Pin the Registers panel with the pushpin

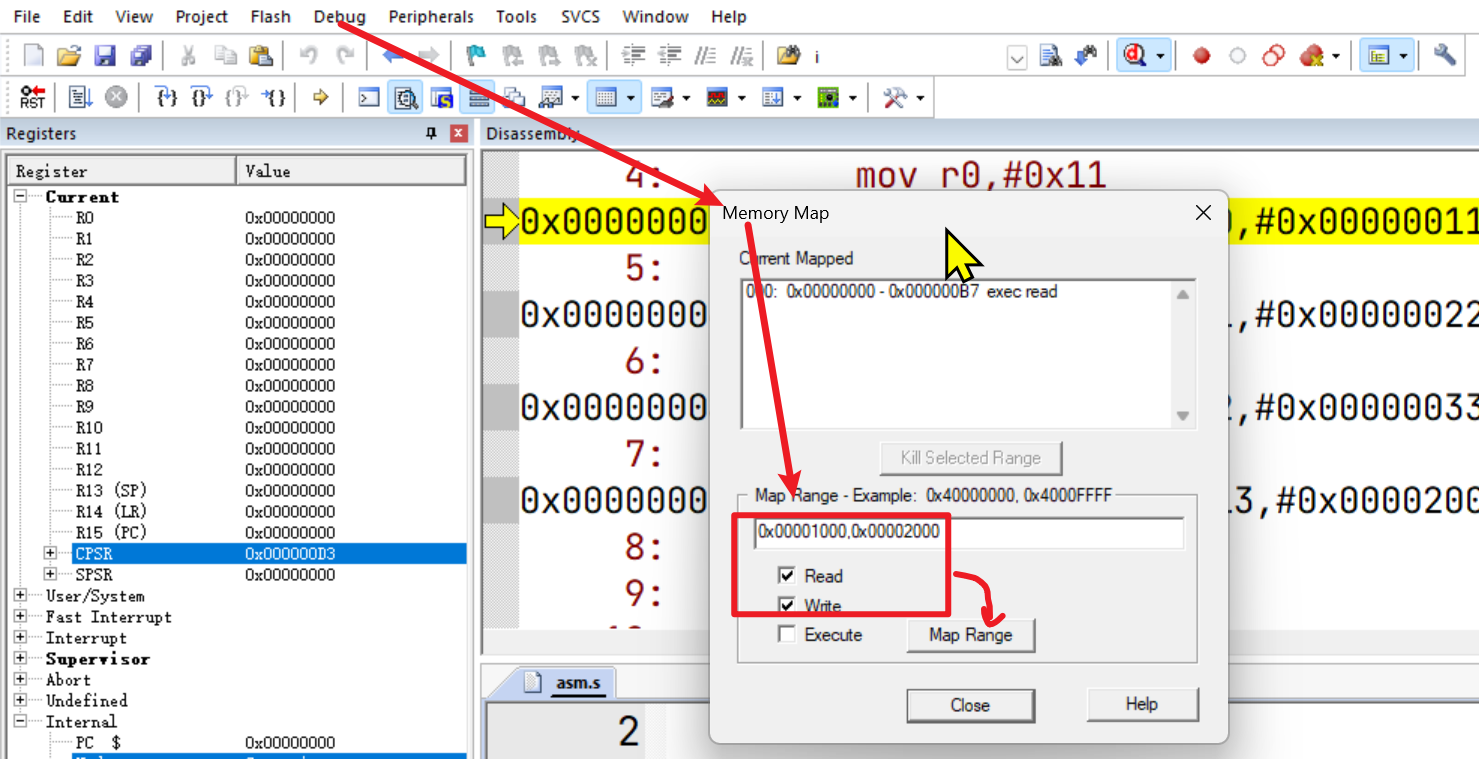point(432,133)
